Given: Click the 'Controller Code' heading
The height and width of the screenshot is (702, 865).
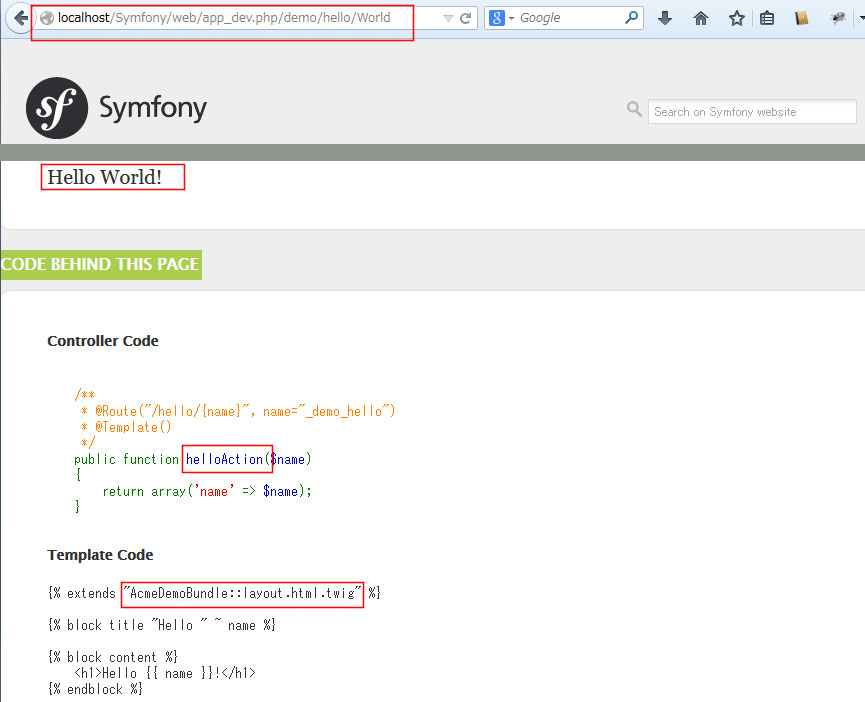Looking at the screenshot, I should (x=103, y=341).
